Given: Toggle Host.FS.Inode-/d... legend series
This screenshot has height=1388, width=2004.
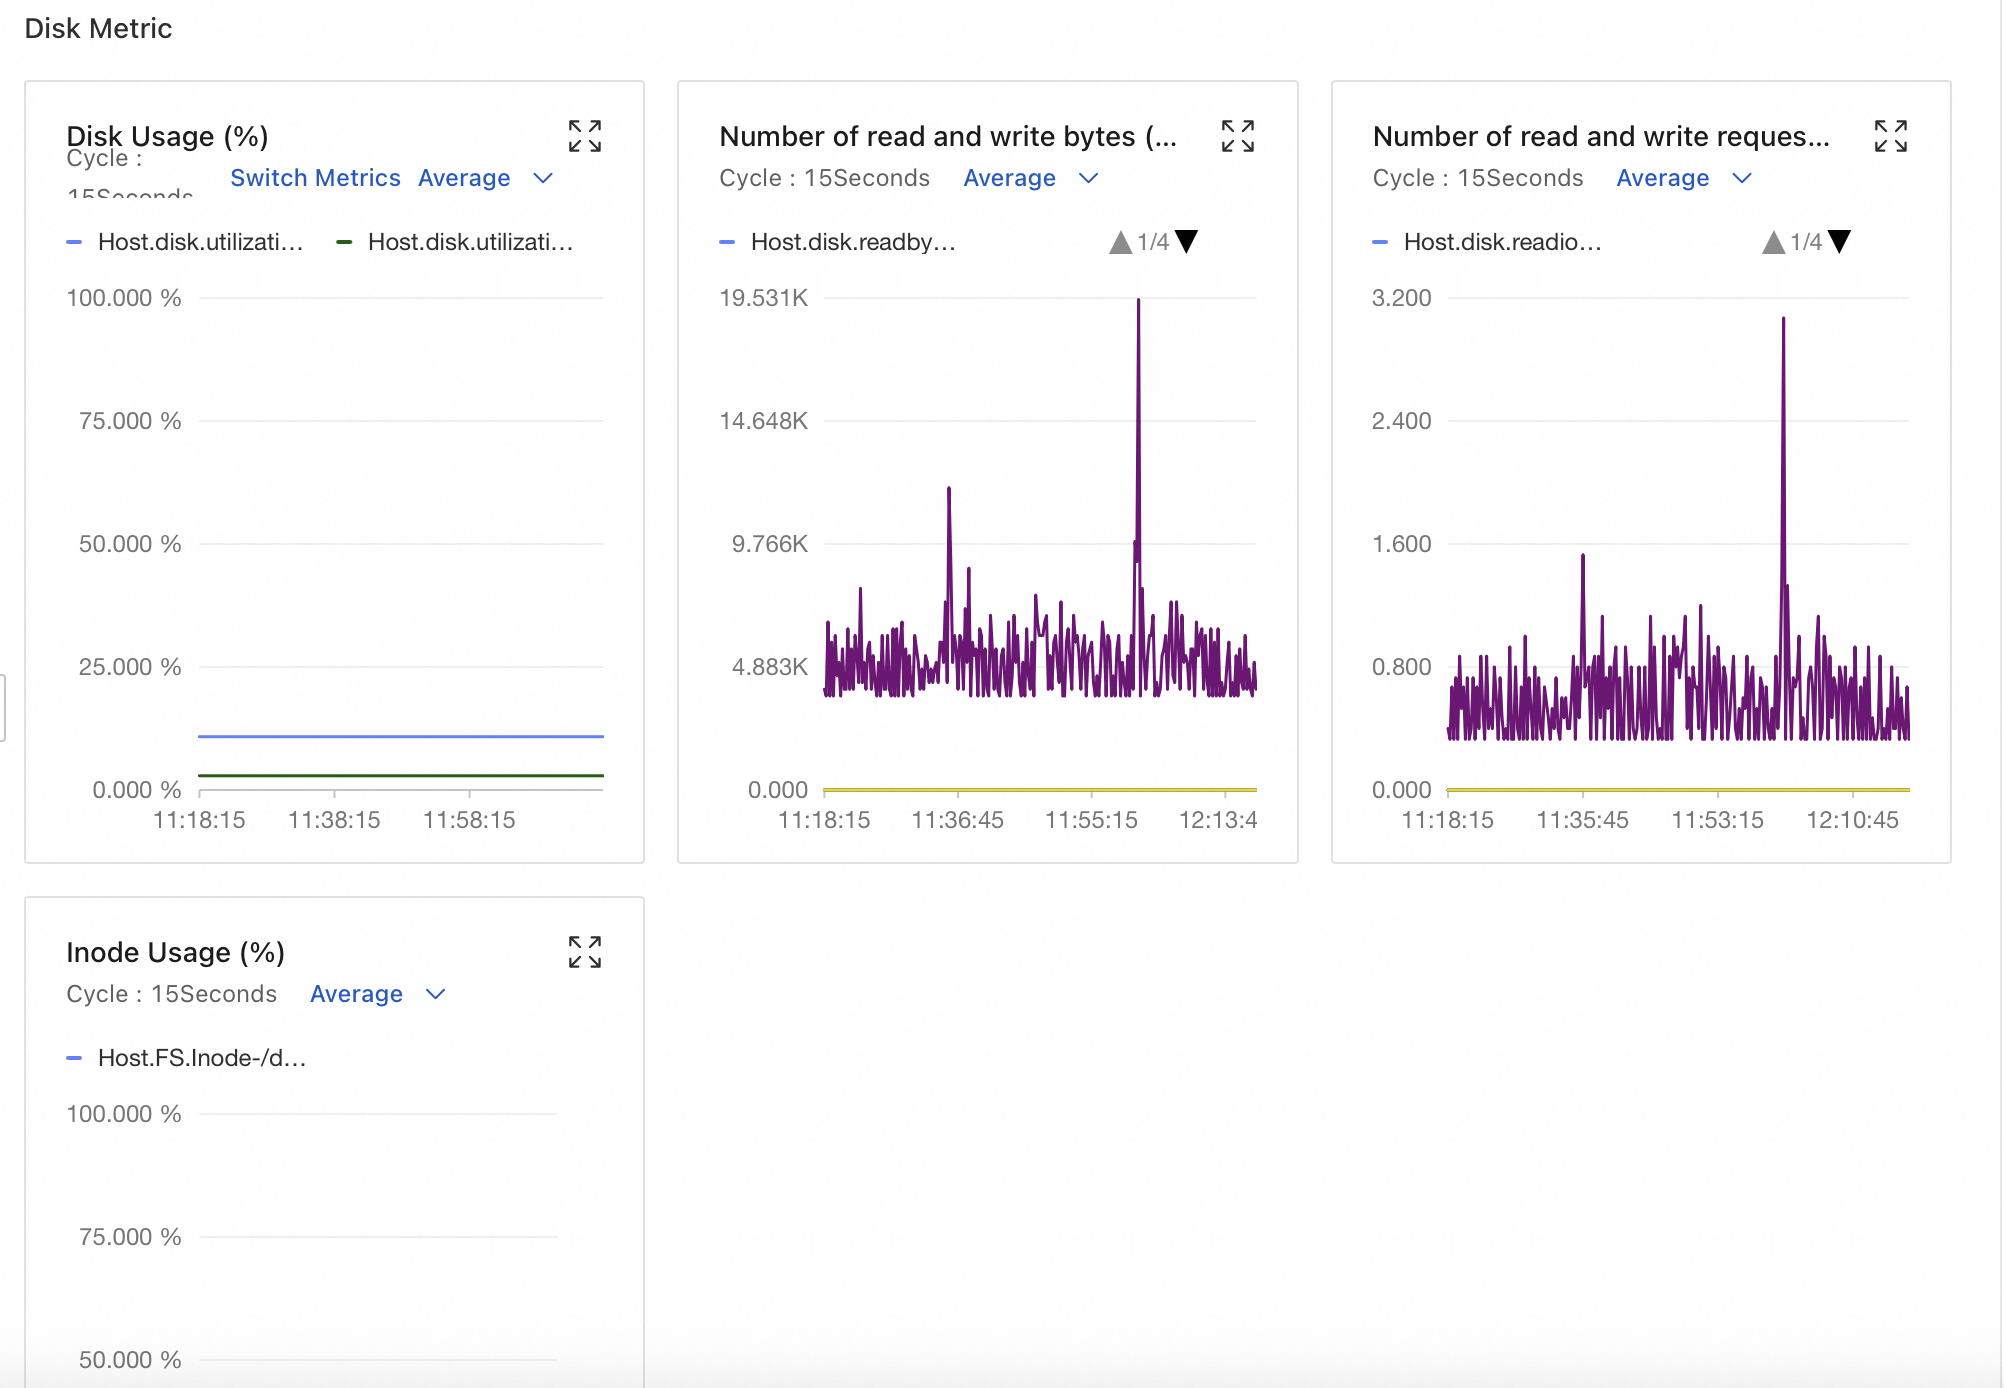Looking at the screenshot, I should pyautogui.click(x=201, y=1058).
